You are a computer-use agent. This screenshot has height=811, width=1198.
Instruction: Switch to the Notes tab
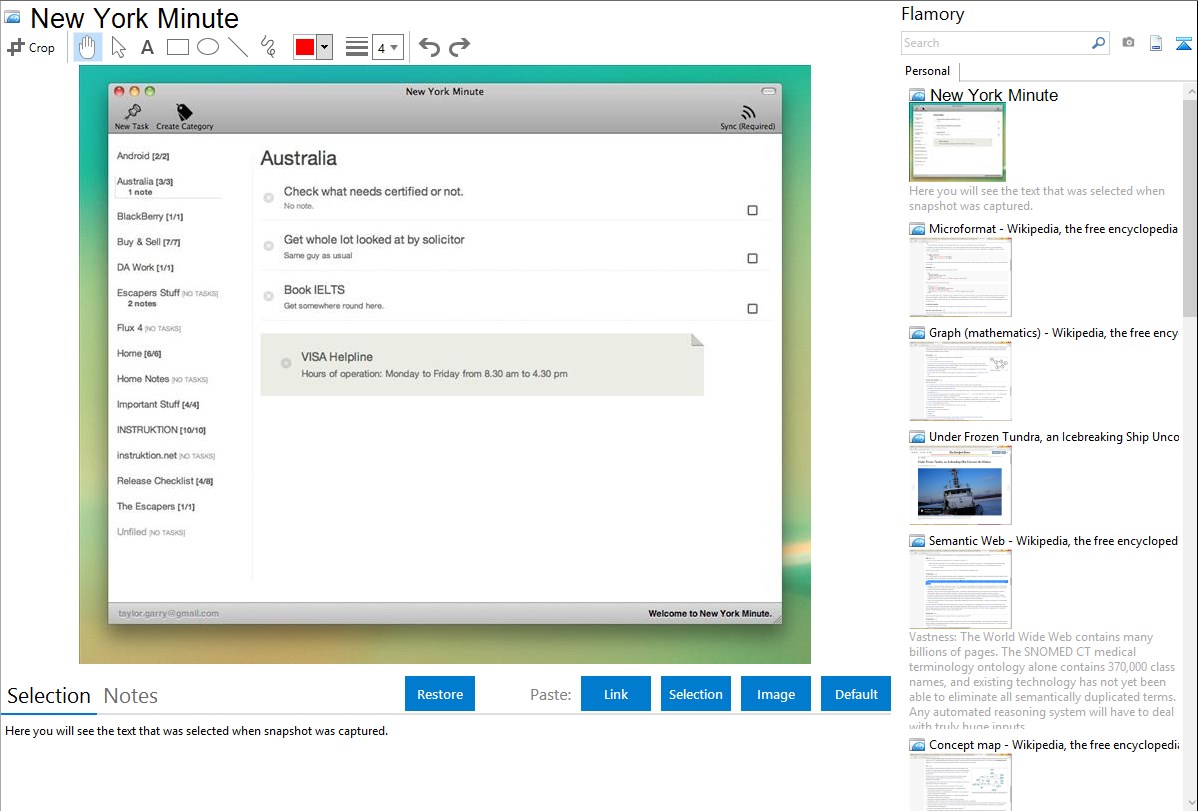[x=131, y=696]
